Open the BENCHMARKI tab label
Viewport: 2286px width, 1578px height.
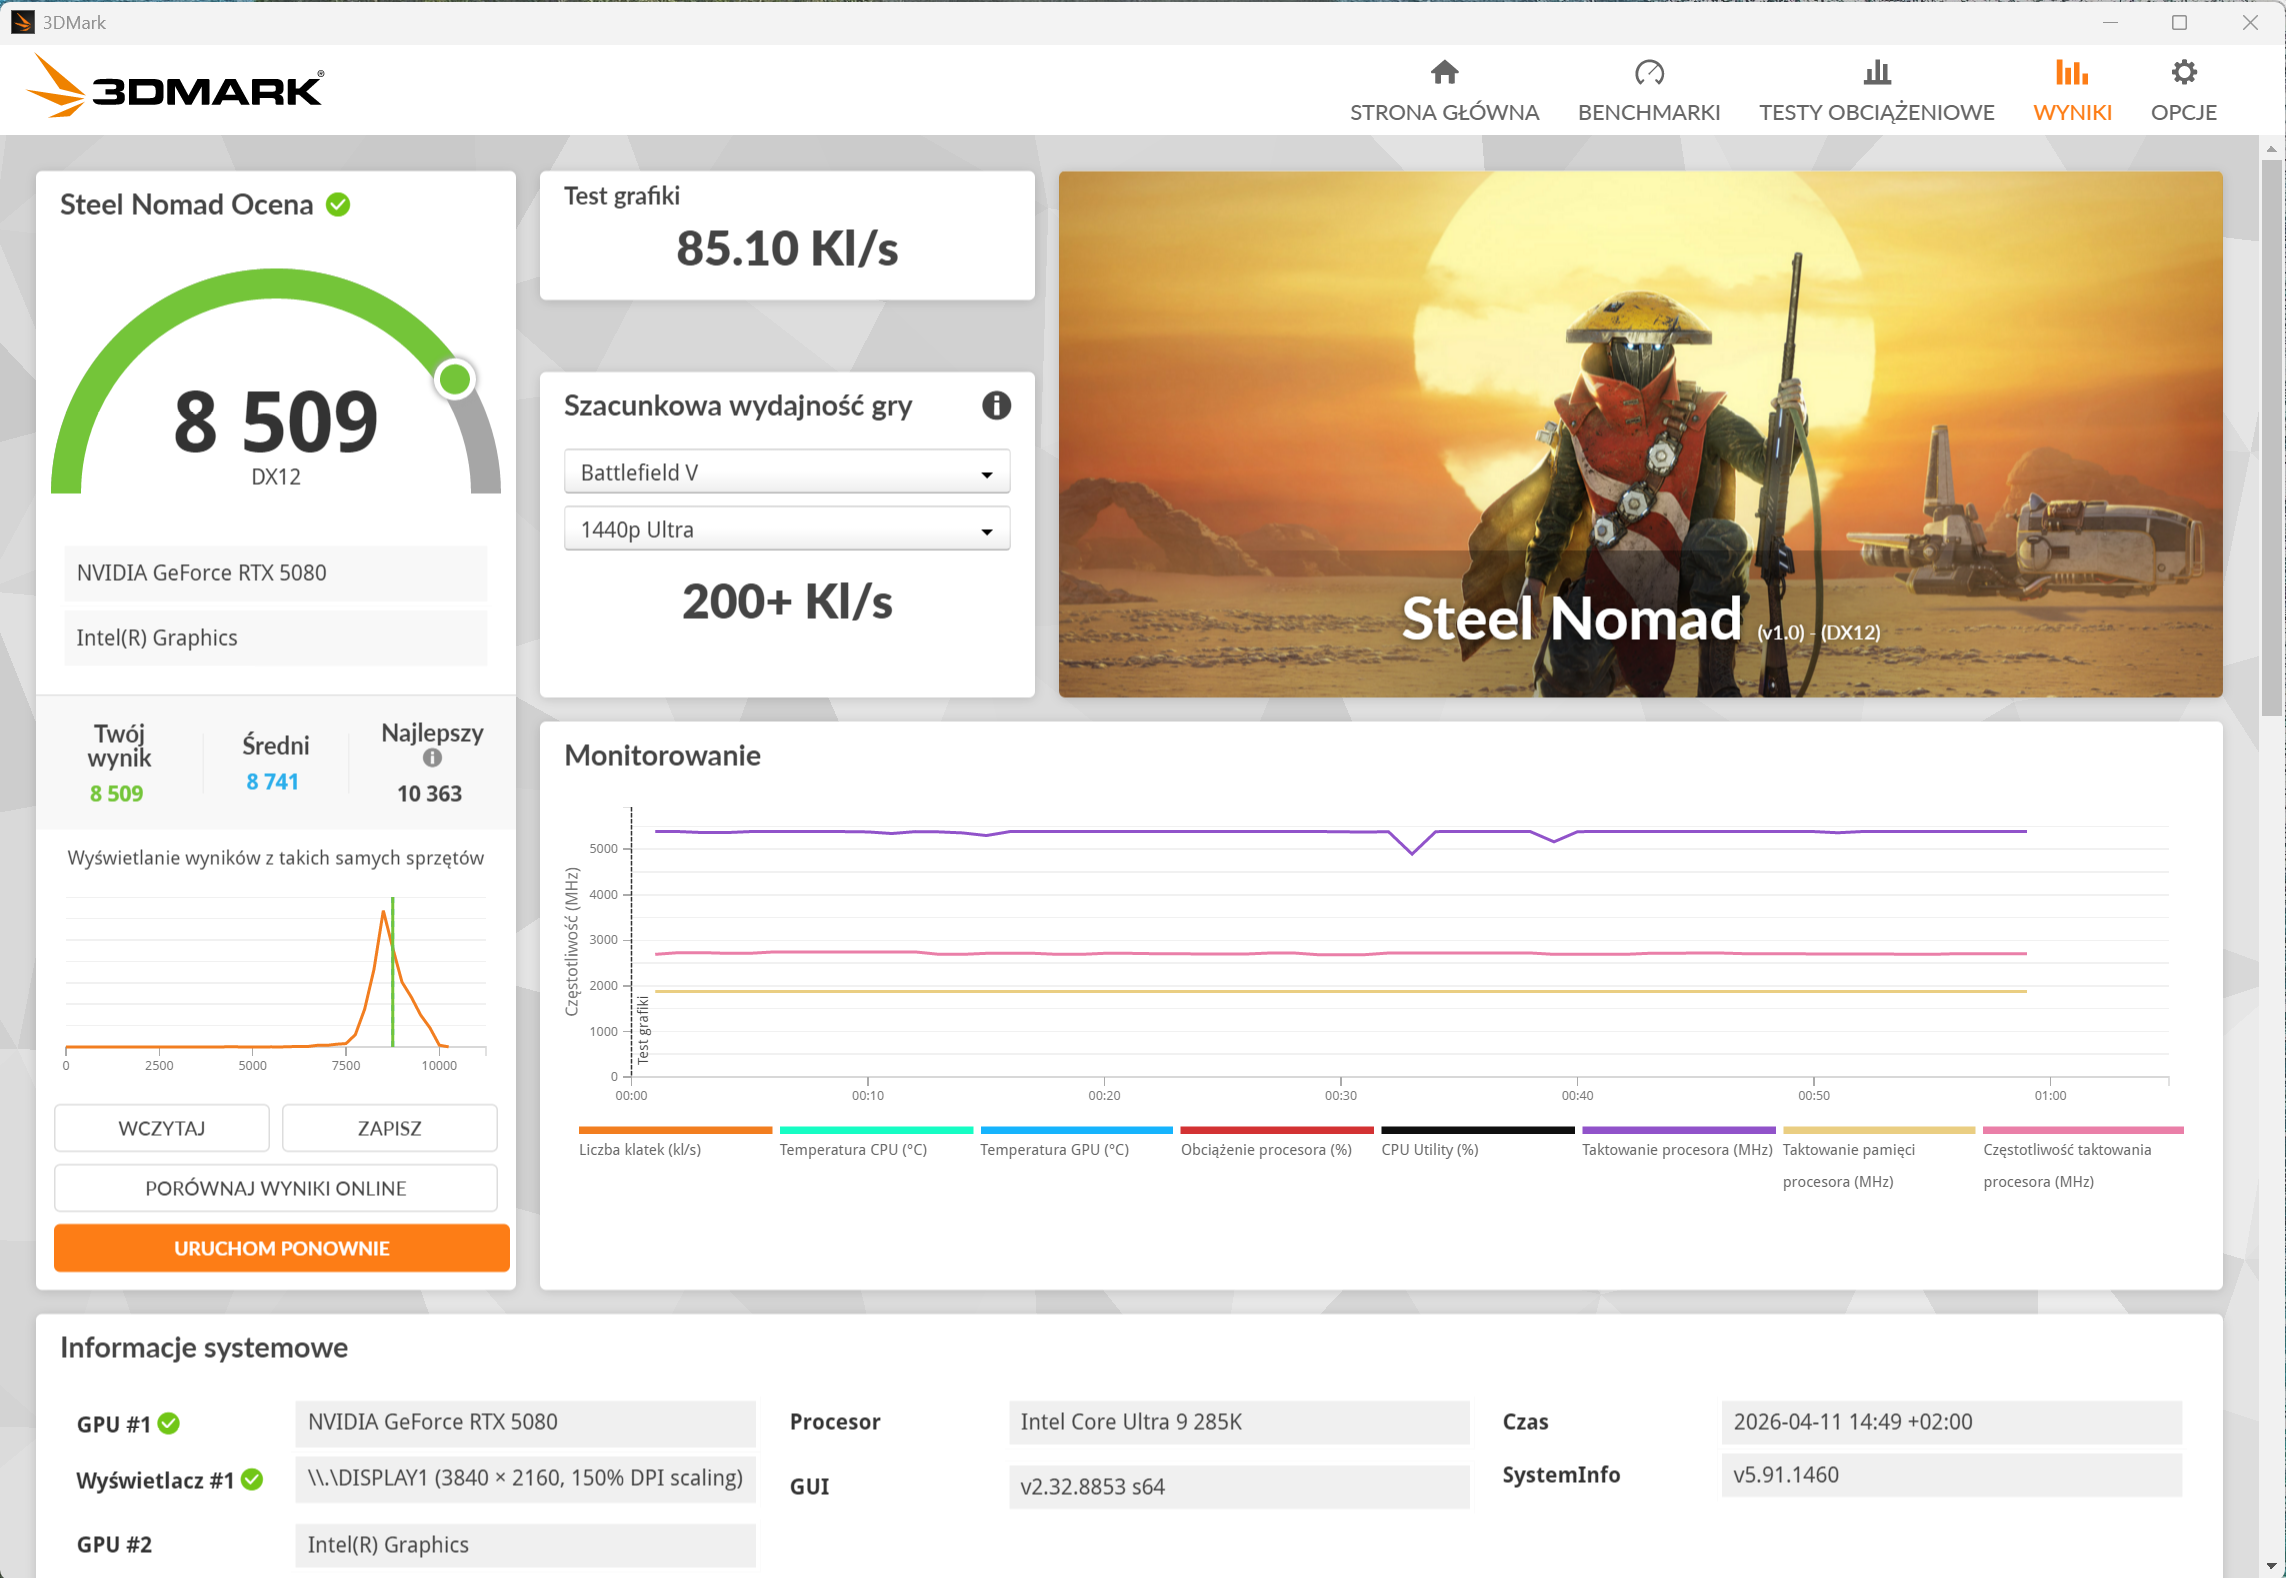coord(1648,112)
